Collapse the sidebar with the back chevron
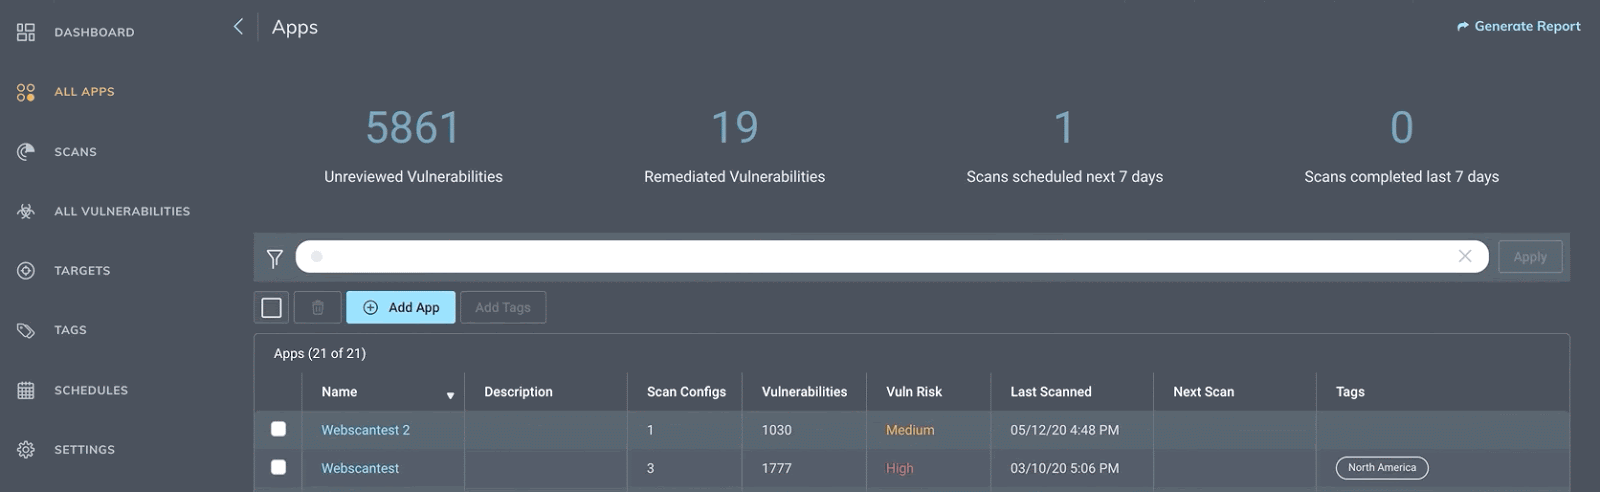The height and width of the screenshot is (492, 1600). [x=238, y=27]
